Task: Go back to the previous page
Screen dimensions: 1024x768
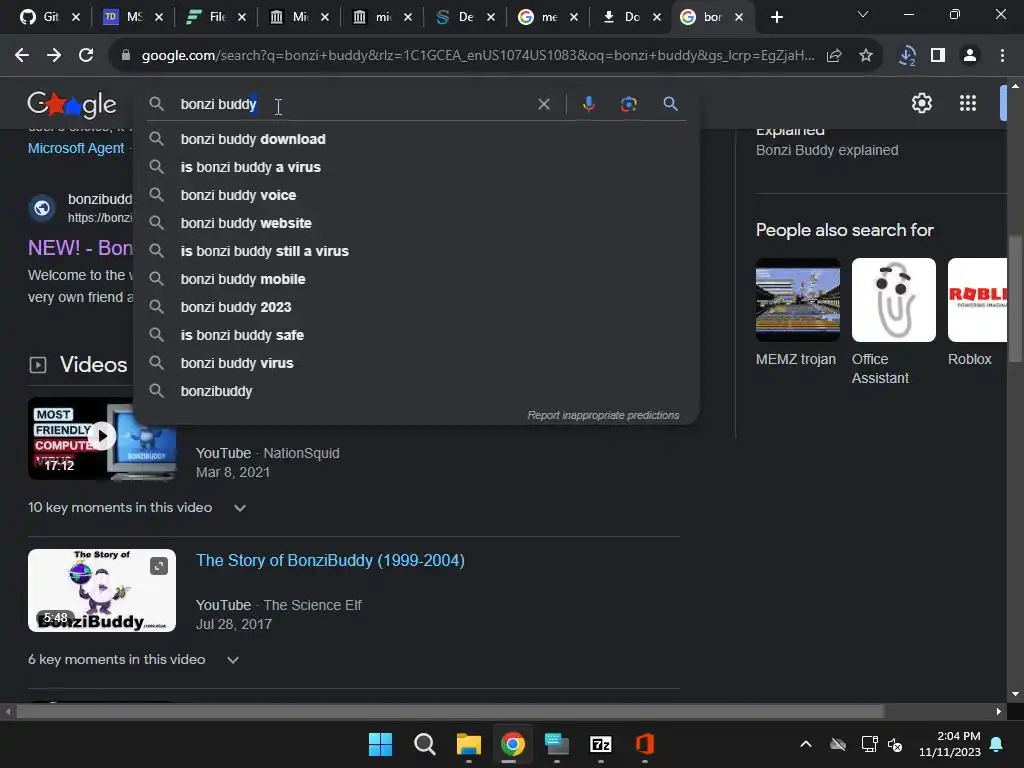Action: pyautogui.click(x=22, y=56)
